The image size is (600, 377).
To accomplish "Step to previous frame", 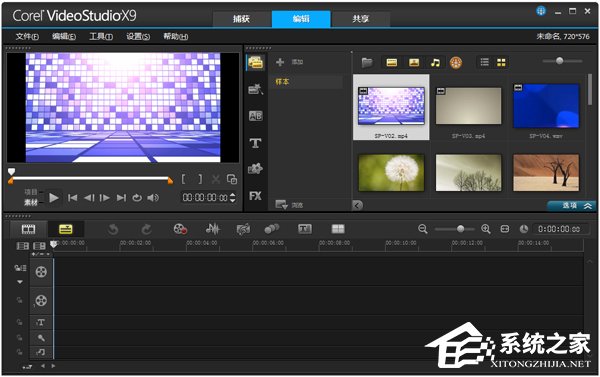I will [89, 198].
